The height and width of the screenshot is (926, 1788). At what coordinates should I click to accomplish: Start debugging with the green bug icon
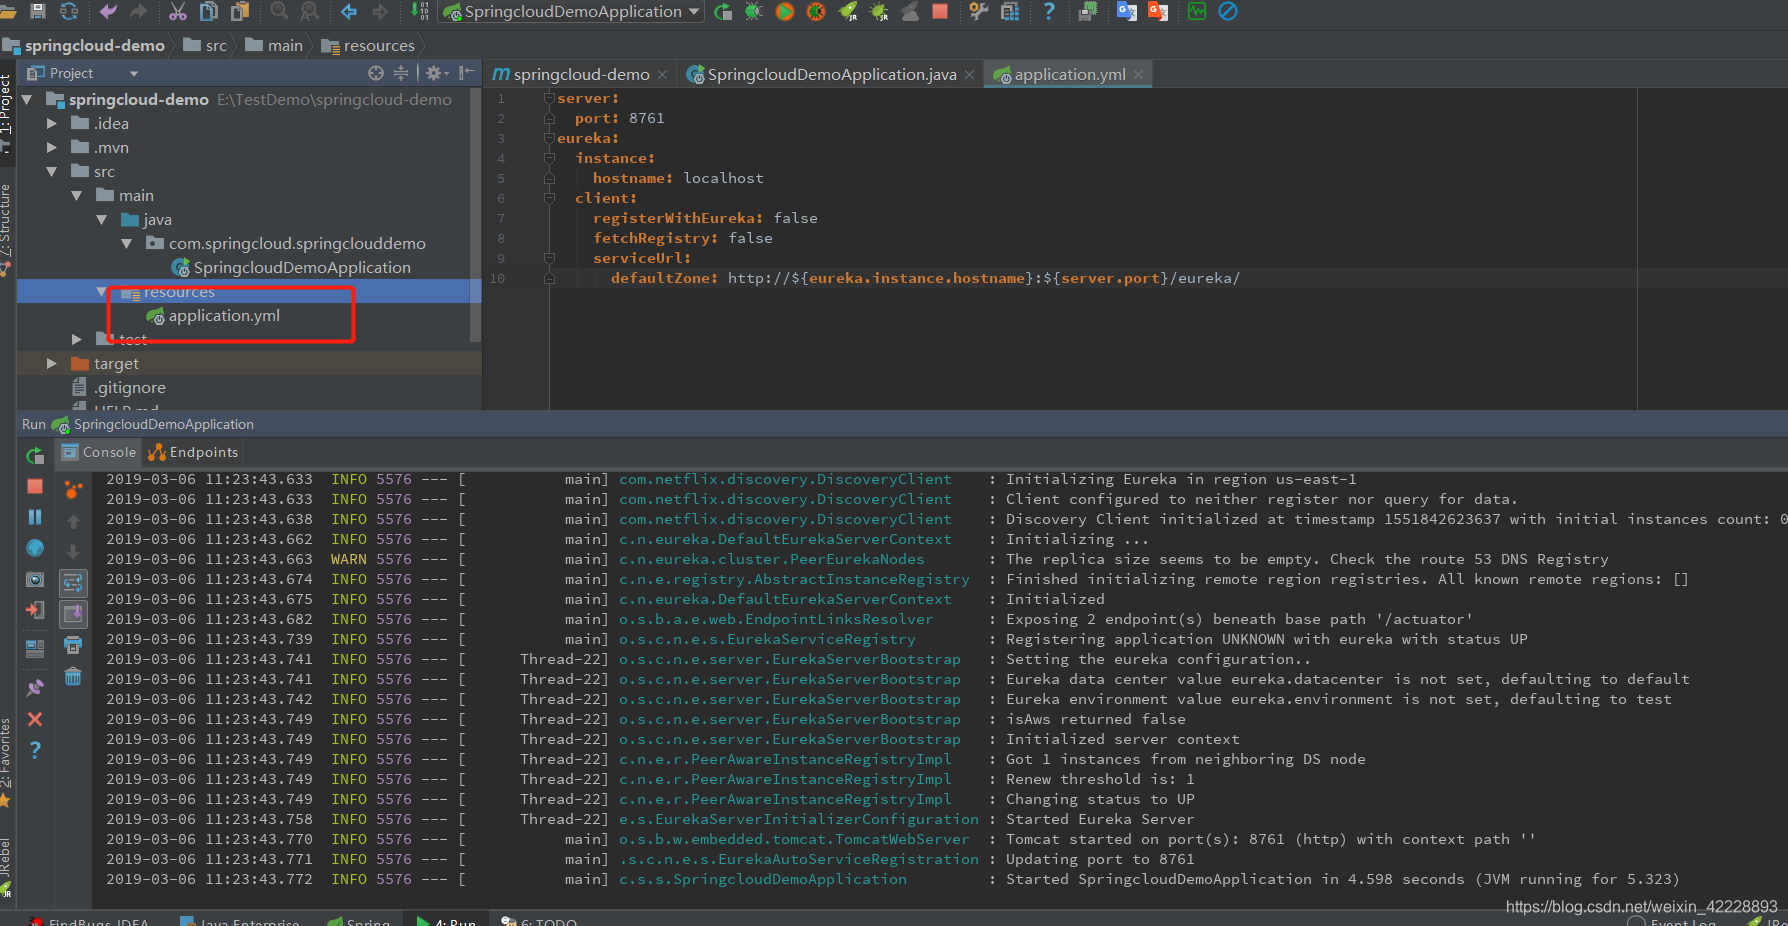point(754,12)
